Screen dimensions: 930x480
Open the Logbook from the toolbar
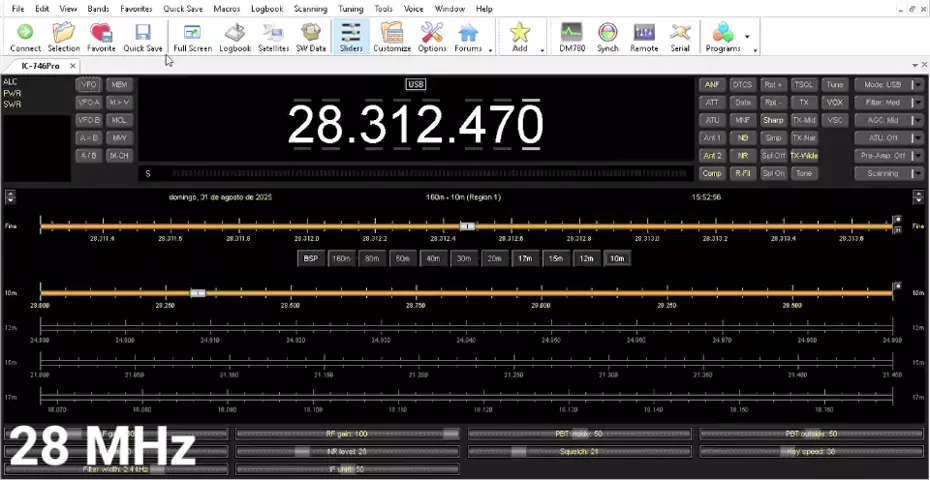pyautogui.click(x=235, y=37)
